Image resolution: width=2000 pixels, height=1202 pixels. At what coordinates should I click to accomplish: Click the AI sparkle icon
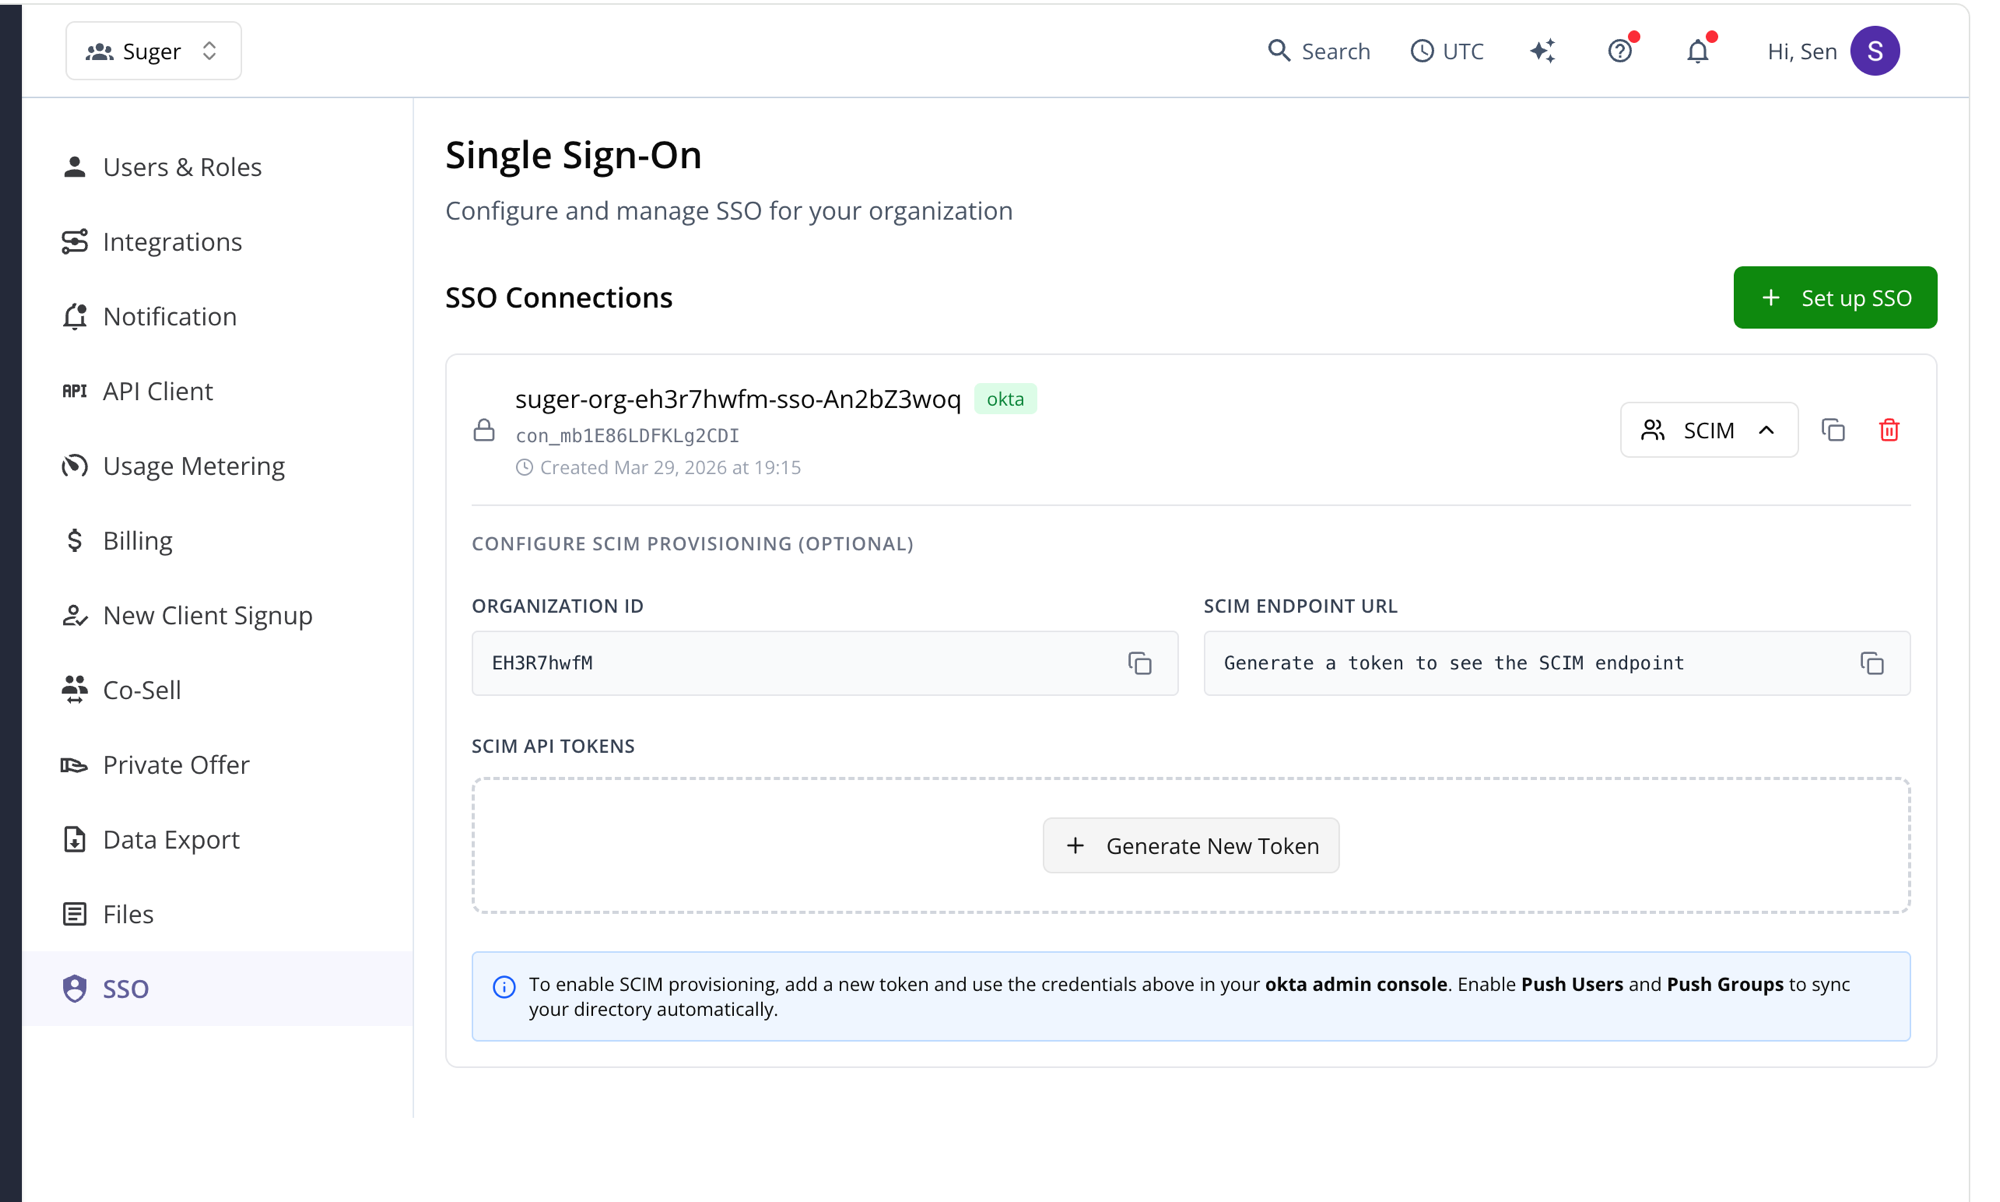(x=1542, y=51)
